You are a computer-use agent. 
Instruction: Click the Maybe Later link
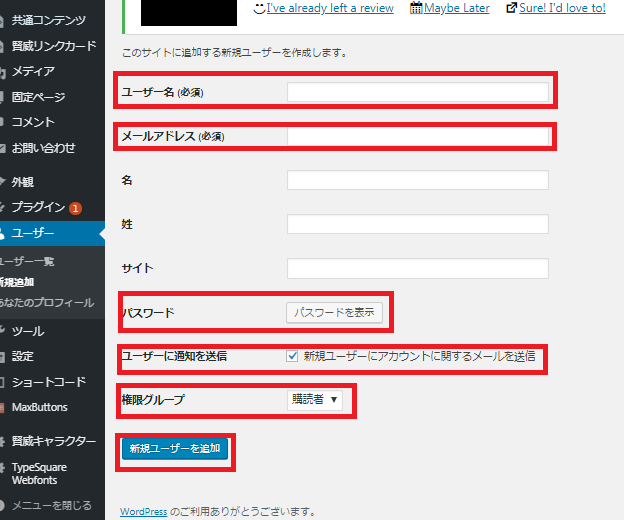[456, 8]
